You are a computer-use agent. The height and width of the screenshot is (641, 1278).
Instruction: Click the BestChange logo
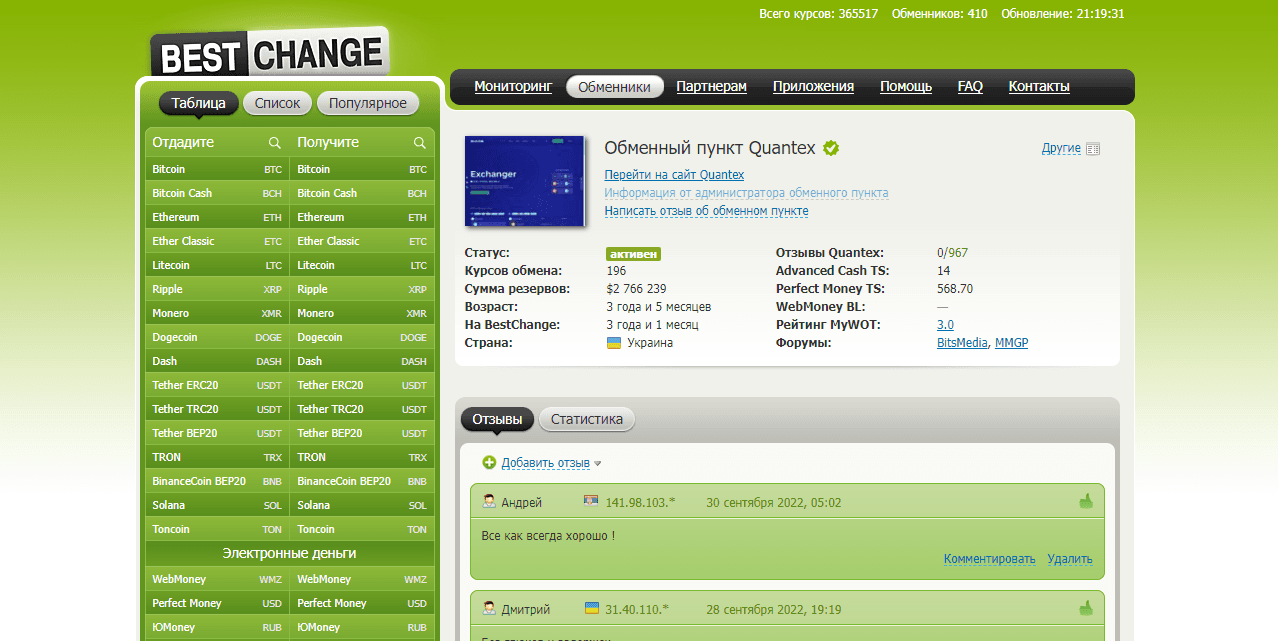(268, 54)
